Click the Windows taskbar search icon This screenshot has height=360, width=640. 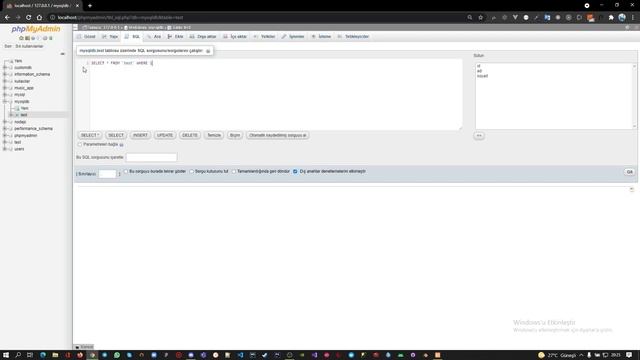tap(18, 355)
